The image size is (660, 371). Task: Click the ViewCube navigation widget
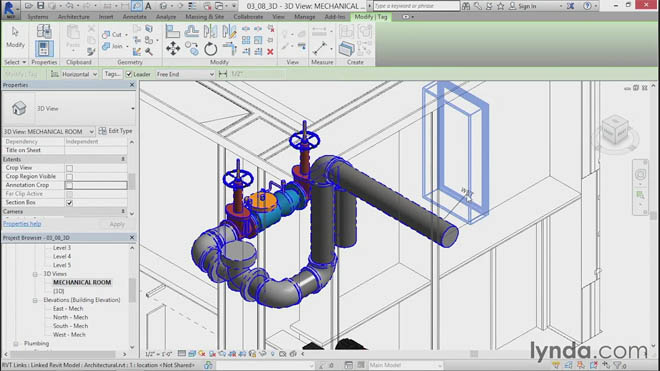[615, 131]
